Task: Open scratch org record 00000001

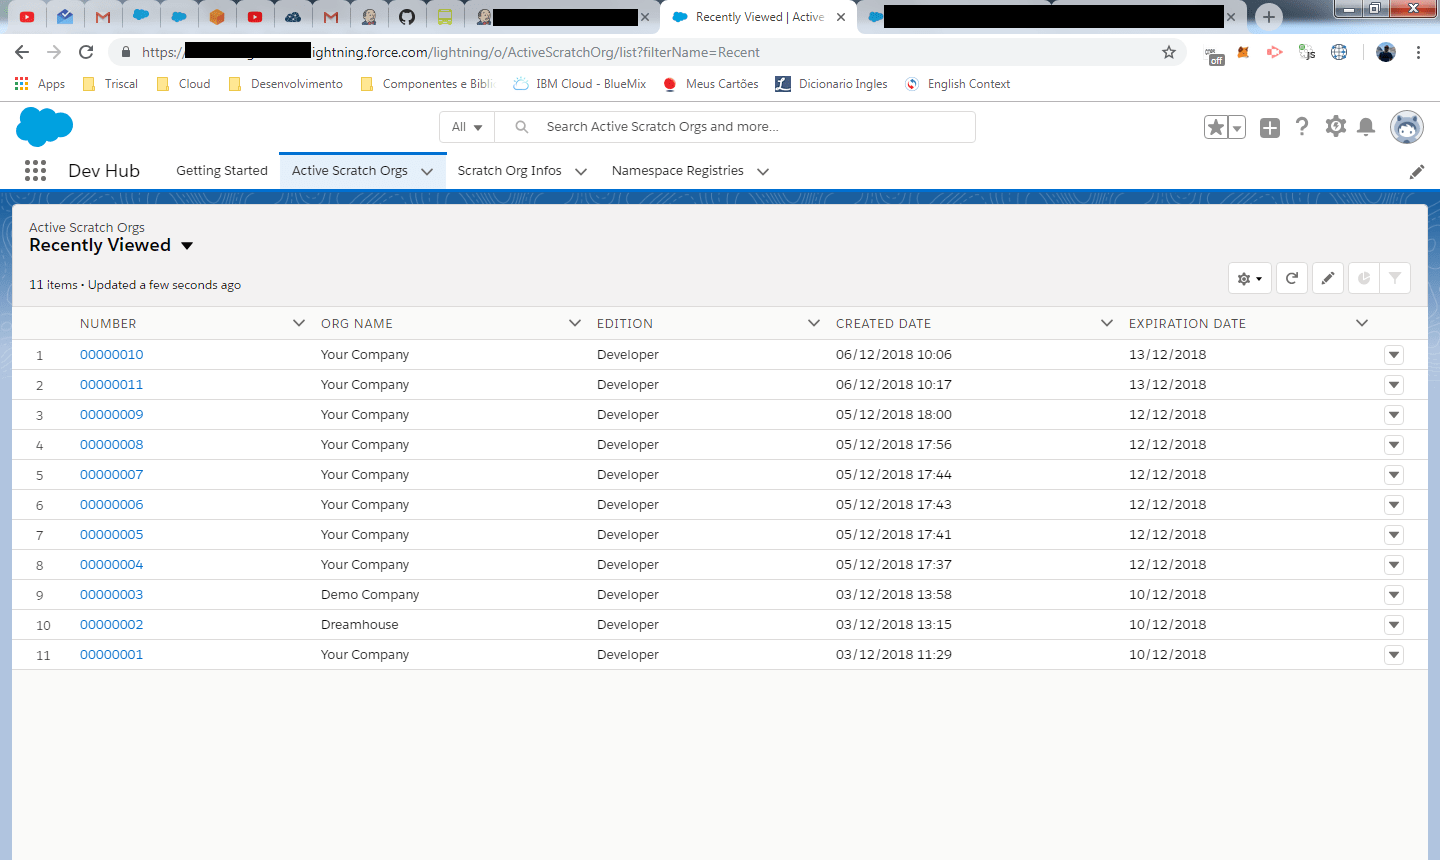Action: click(112, 655)
